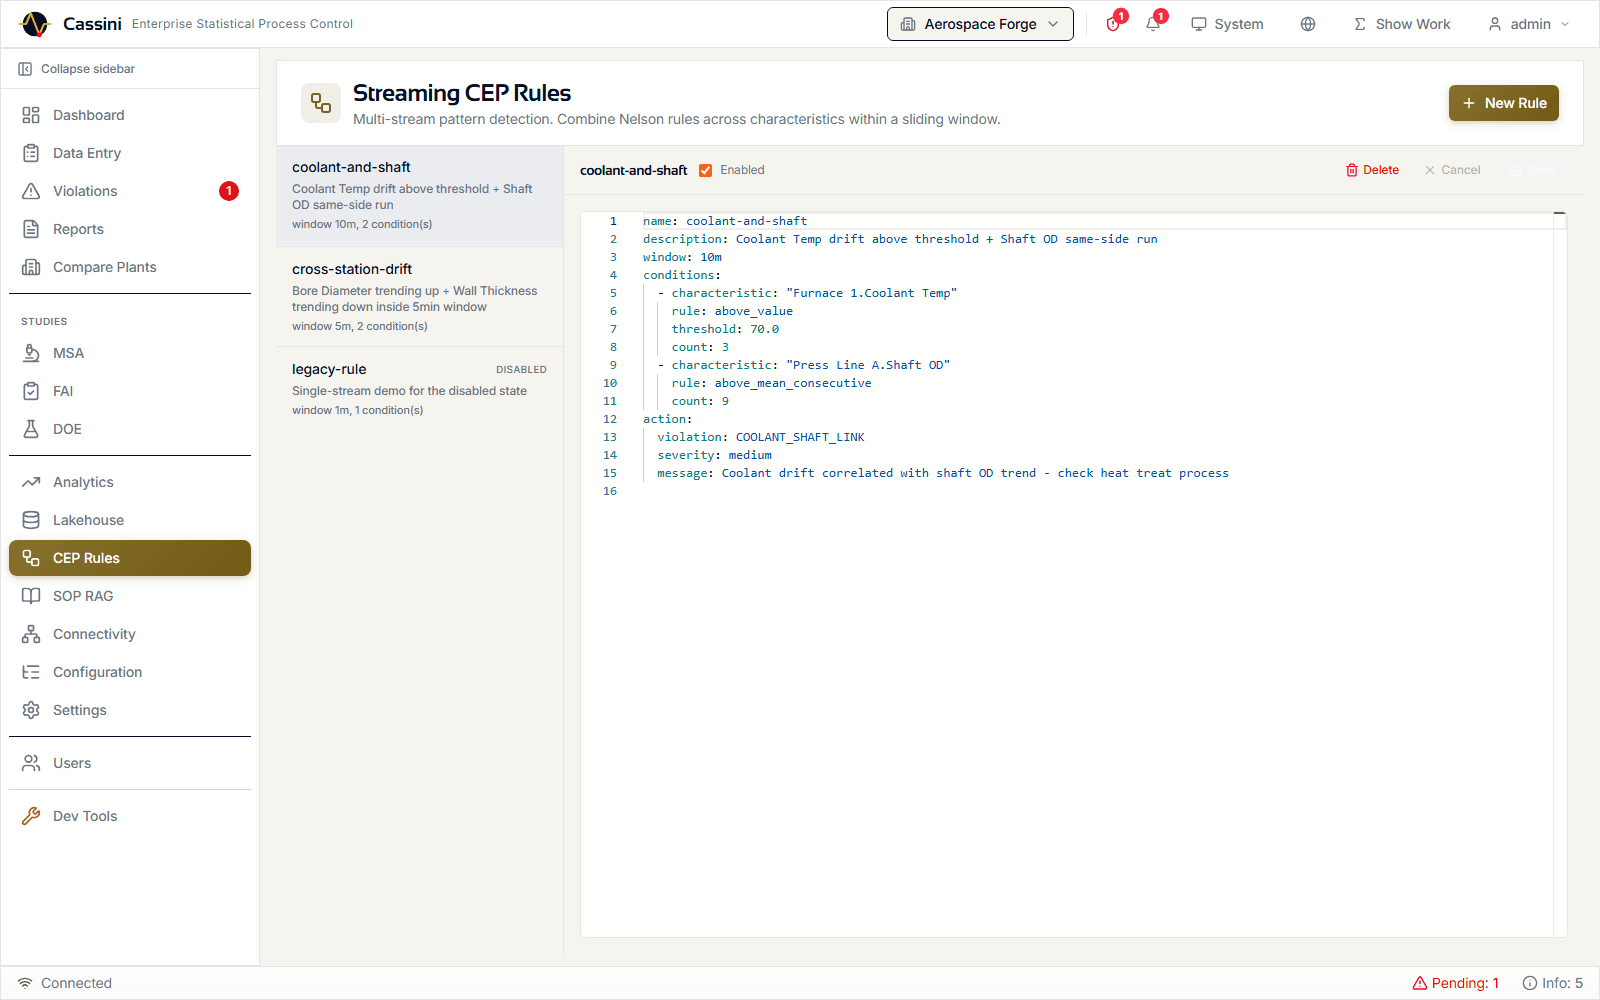
Task: Click the wifi Connected status icon
Action: [25, 983]
